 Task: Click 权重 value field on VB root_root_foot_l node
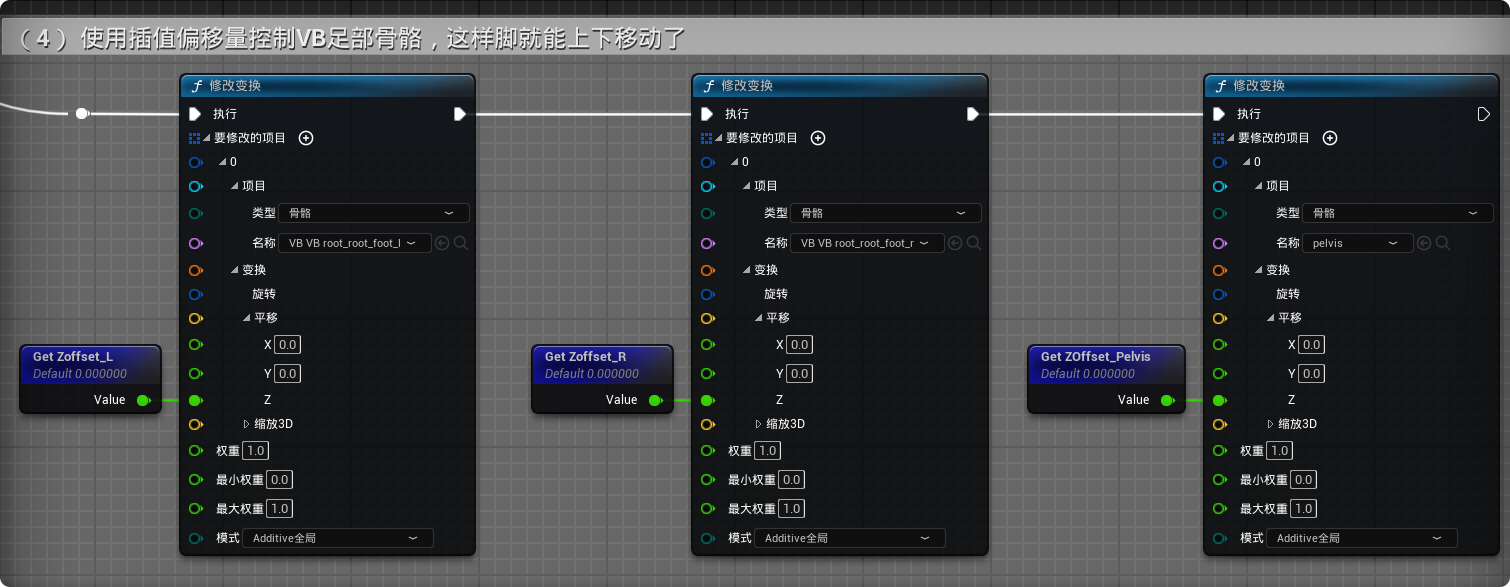(x=255, y=451)
